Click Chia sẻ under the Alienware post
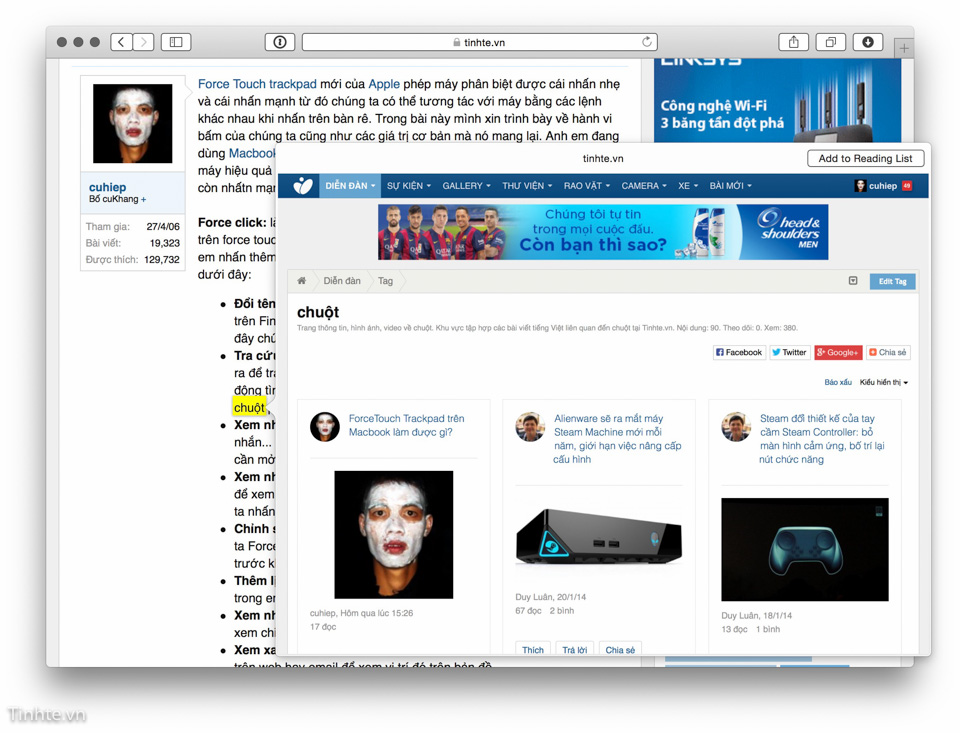 (620, 649)
